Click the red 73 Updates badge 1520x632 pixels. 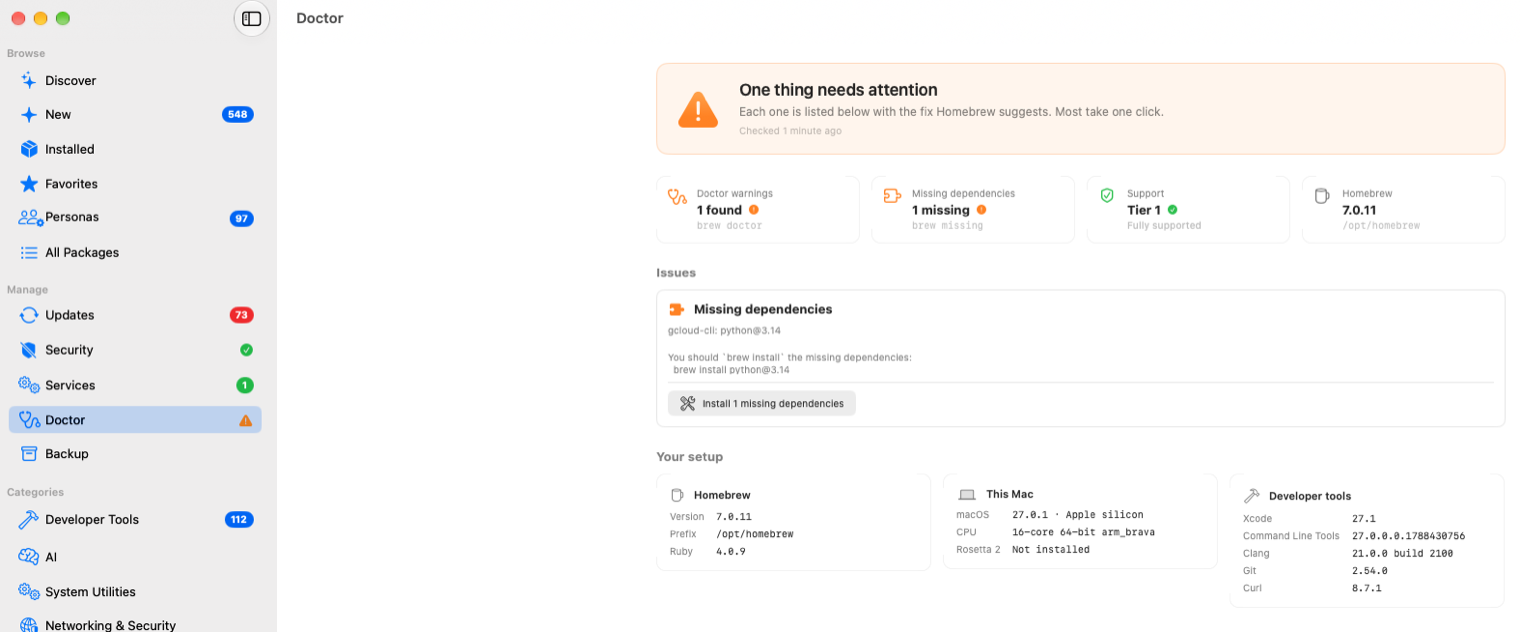click(241, 315)
